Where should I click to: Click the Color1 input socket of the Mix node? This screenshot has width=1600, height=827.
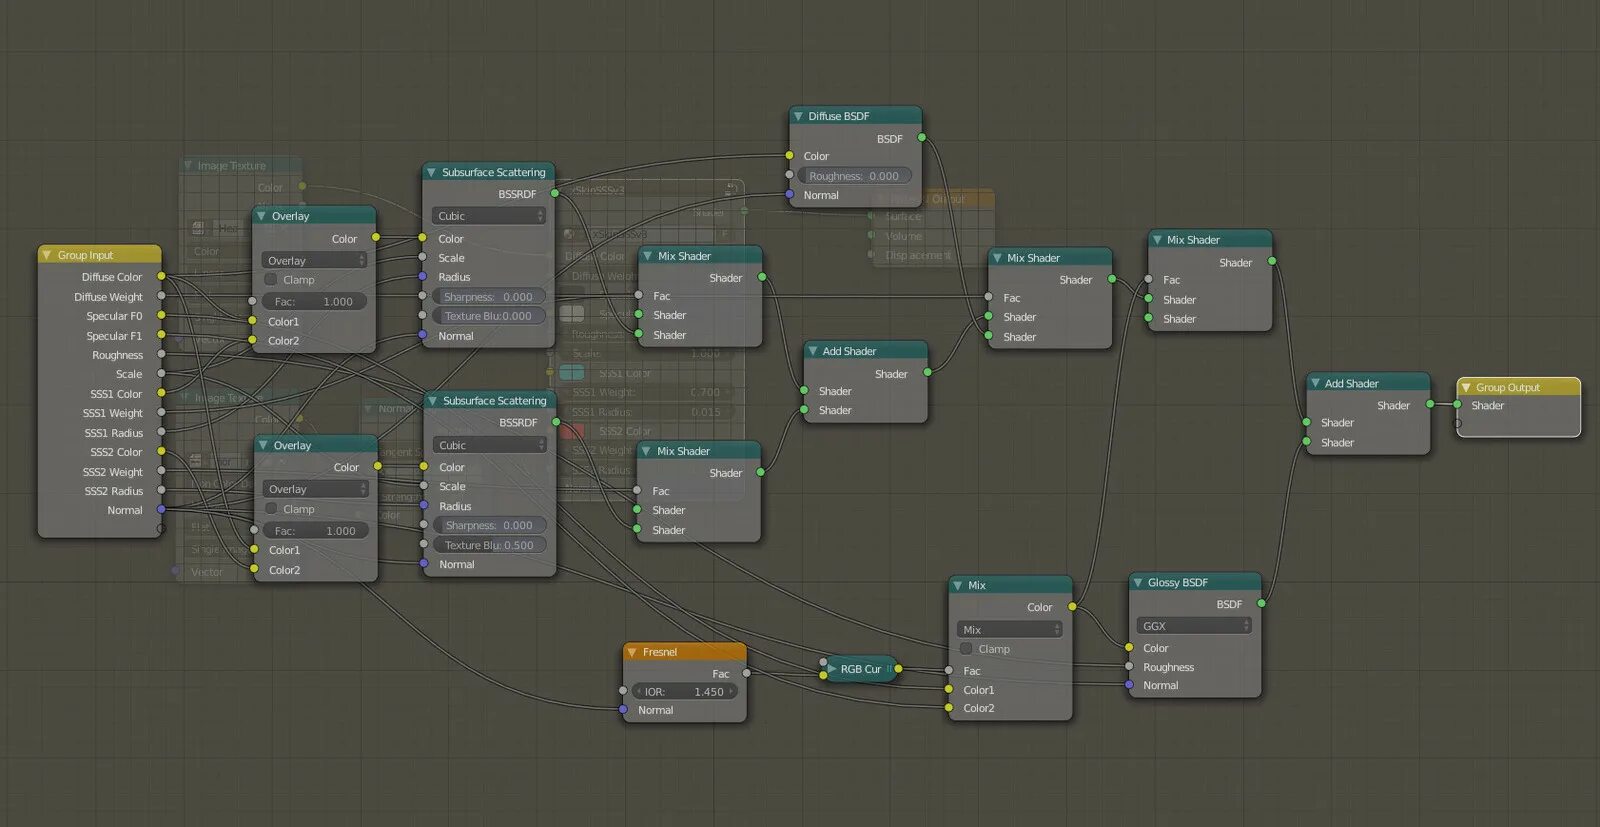[x=949, y=689]
